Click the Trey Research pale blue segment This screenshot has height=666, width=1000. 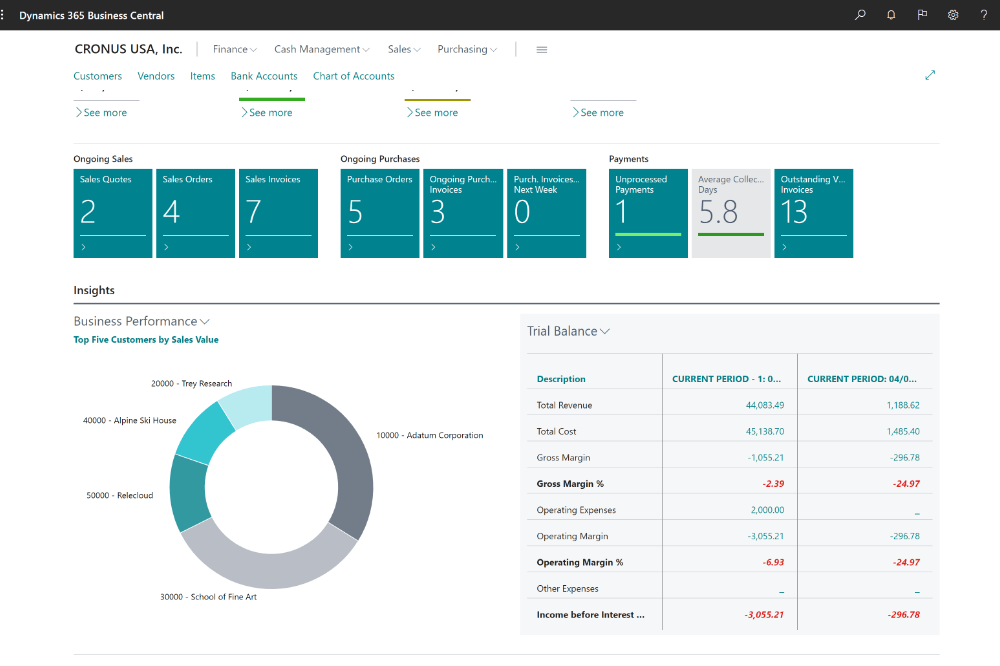point(247,406)
